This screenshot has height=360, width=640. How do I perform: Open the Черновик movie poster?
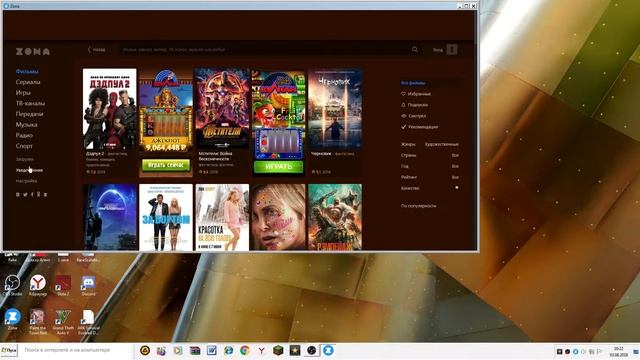[x=335, y=109]
